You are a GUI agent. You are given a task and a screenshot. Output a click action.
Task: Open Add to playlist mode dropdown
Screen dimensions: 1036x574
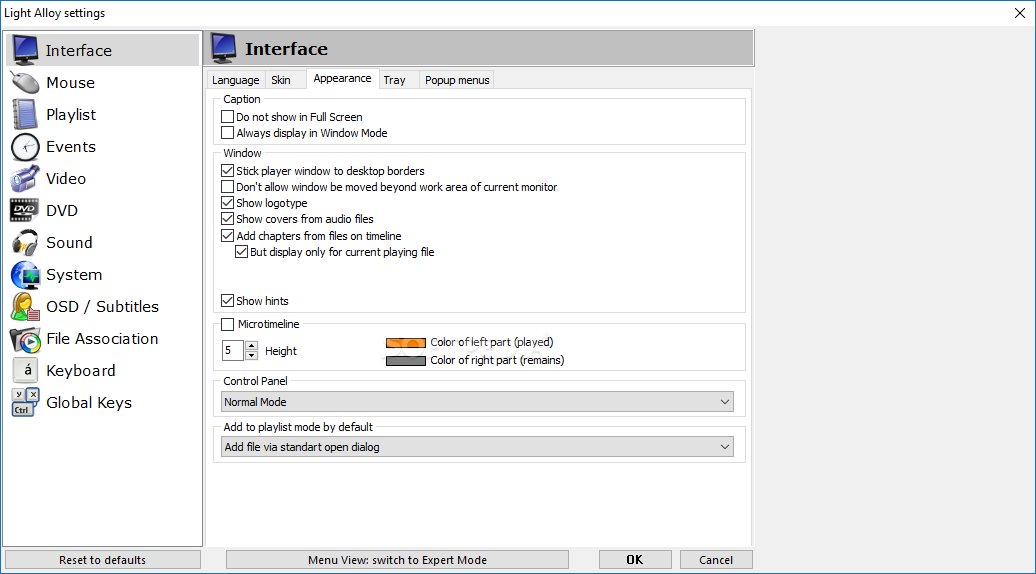[477, 447]
